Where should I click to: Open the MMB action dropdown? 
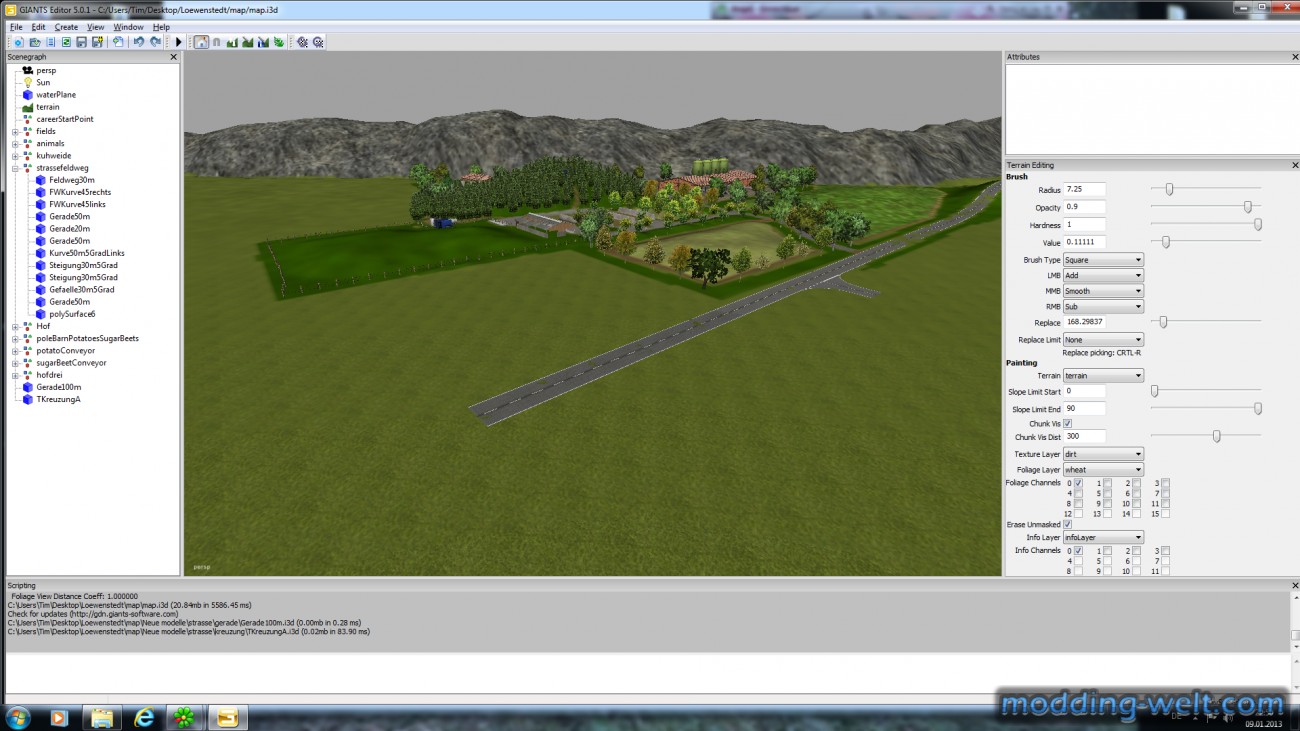(1103, 291)
